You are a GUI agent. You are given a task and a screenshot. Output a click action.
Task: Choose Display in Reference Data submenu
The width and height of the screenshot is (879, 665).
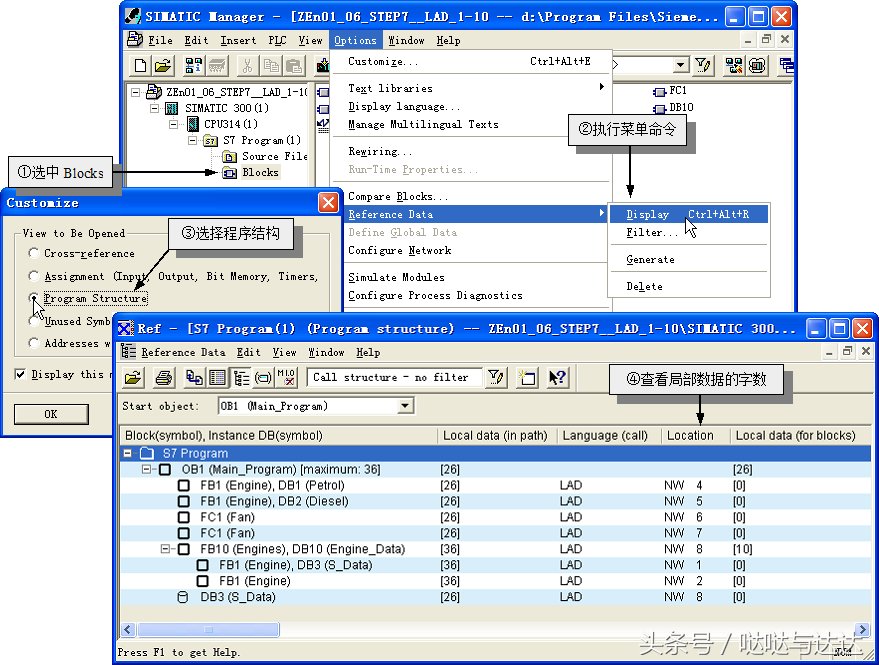(688, 214)
